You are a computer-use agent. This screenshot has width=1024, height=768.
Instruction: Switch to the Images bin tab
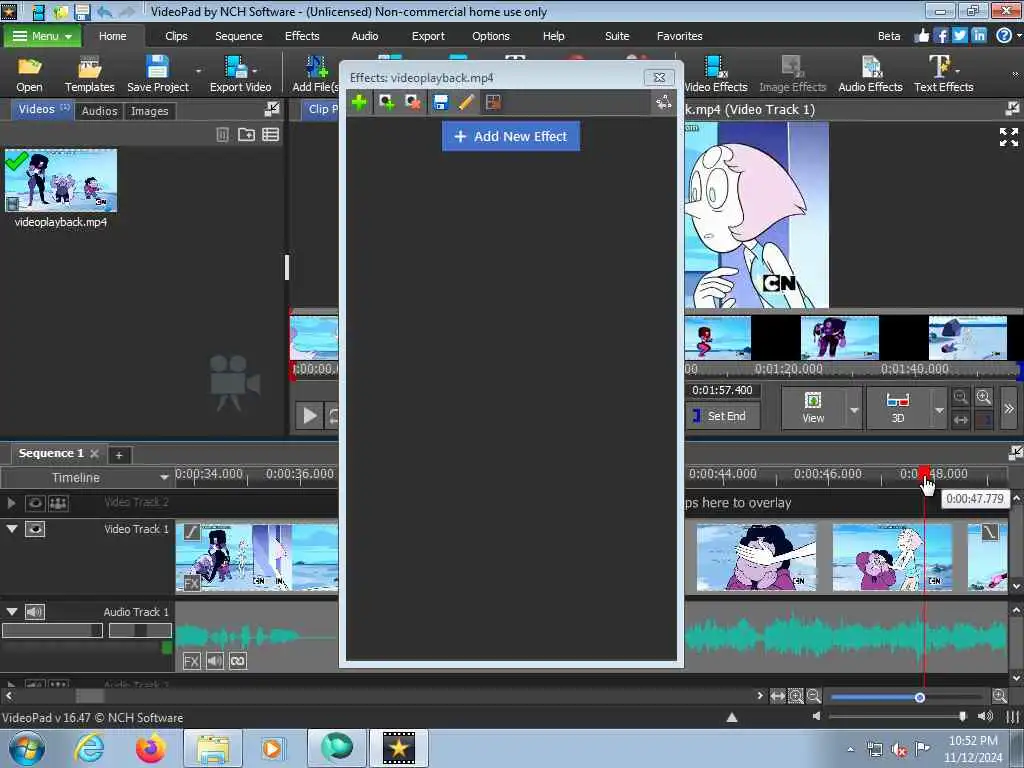pyautogui.click(x=149, y=111)
